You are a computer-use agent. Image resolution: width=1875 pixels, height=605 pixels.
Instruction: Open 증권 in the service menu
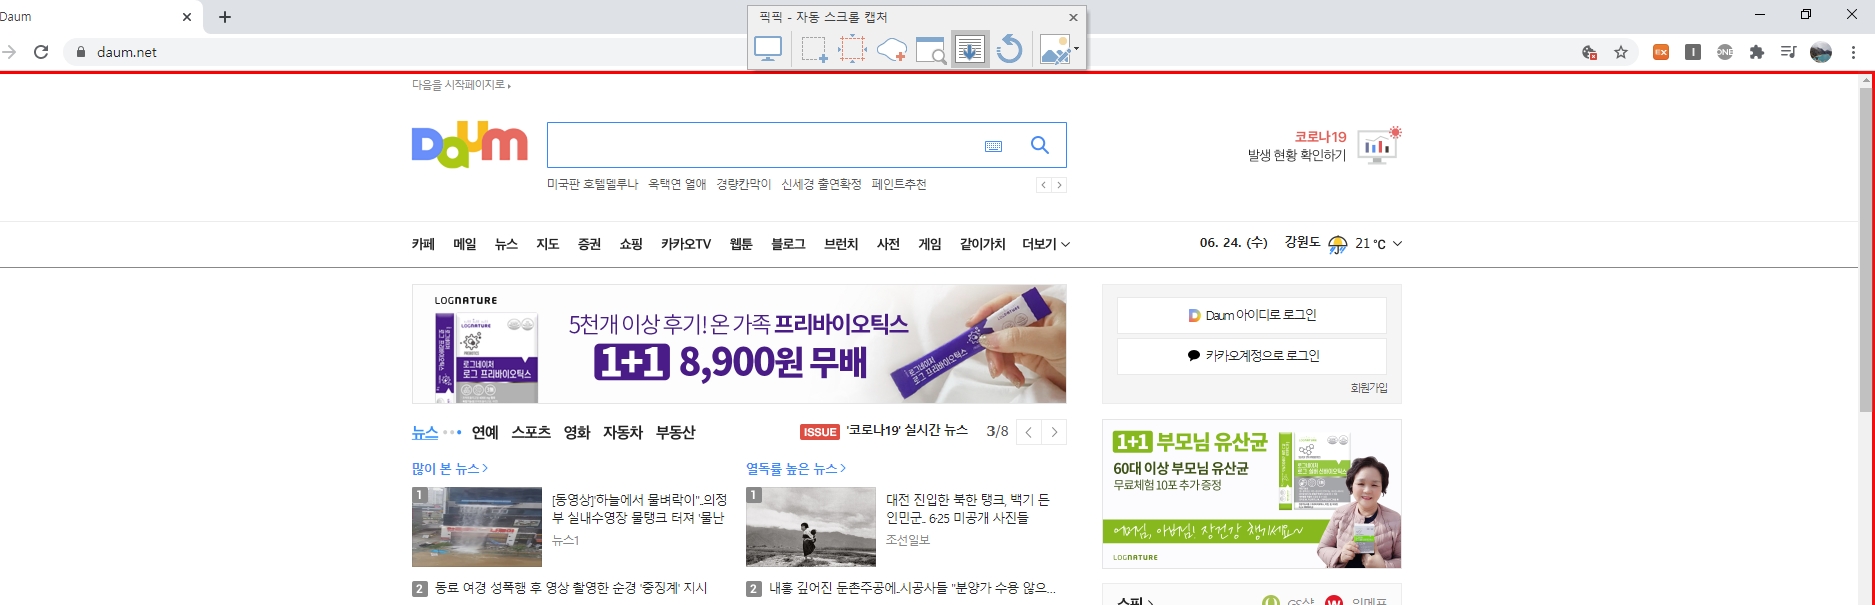point(589,244)
